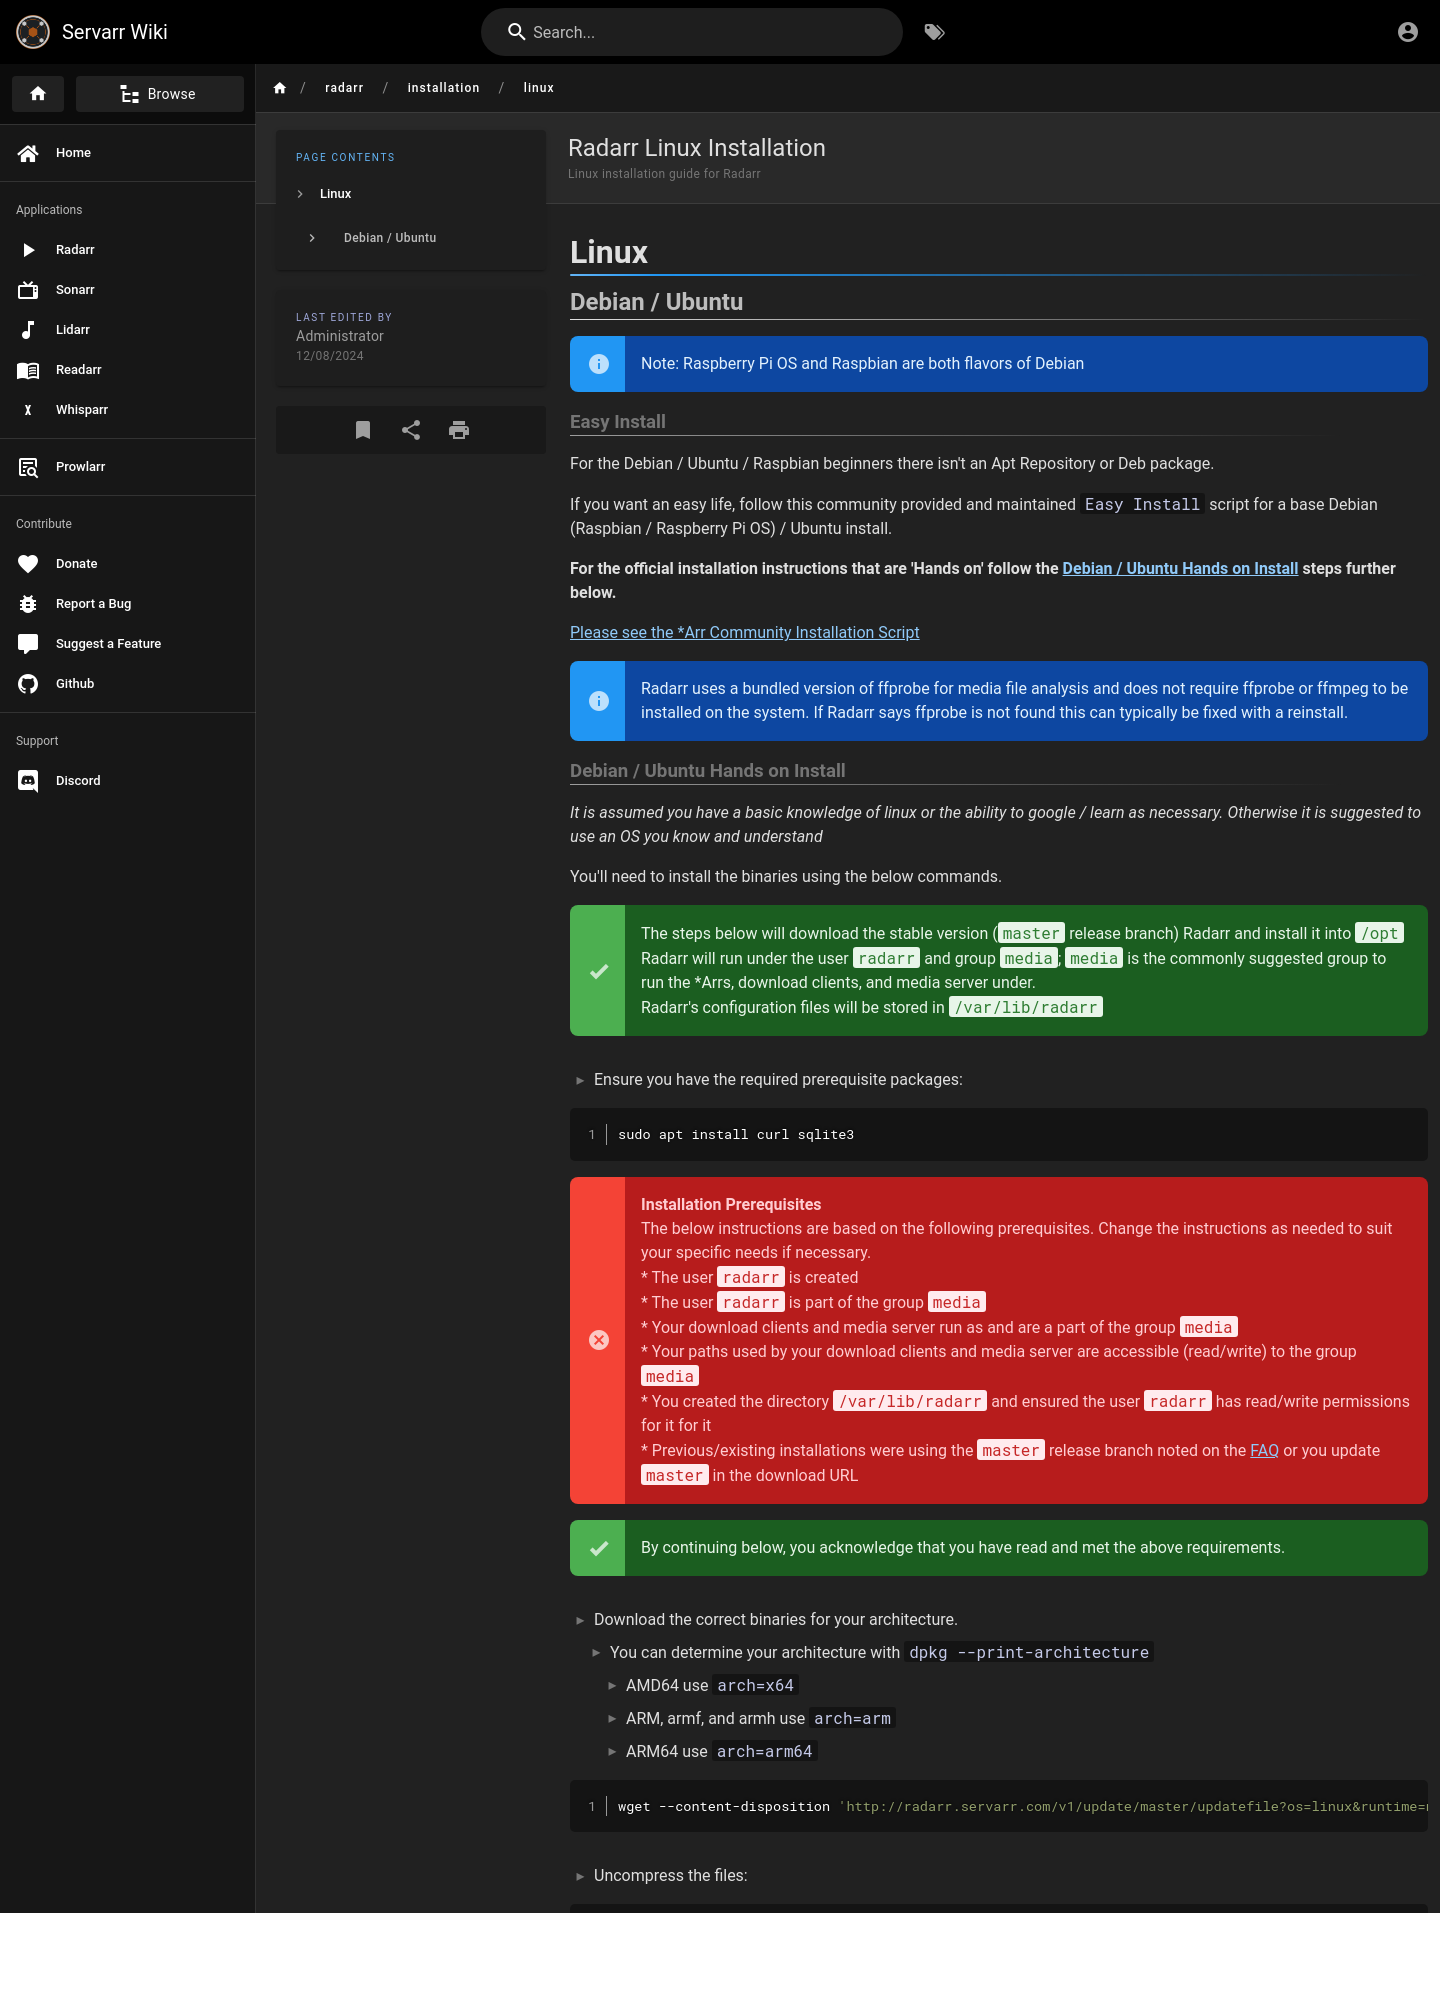Click the Donate heart icon
Image resolution: width=1440 pixels, height=2000 pixels.
pos(28,564)
